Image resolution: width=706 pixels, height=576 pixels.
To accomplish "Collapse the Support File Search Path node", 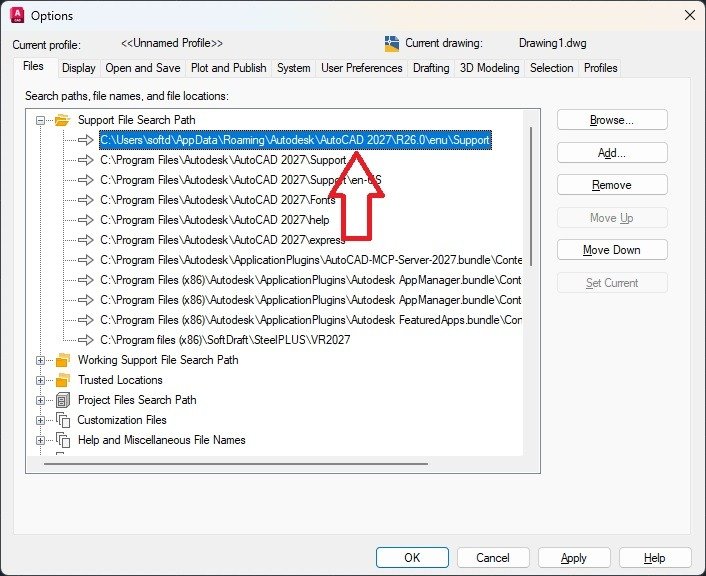I will coord(41,120).
